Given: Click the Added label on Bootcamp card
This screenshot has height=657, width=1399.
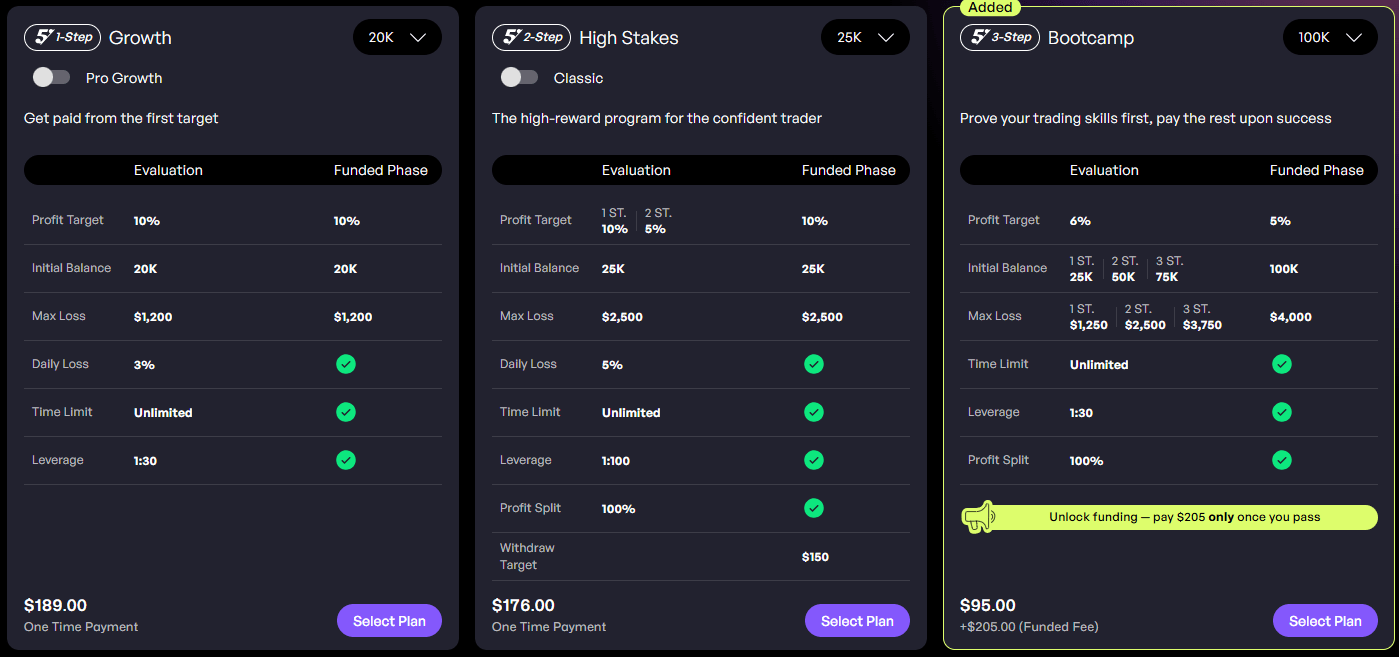Looking at the screenshot, I should point(990,7).
